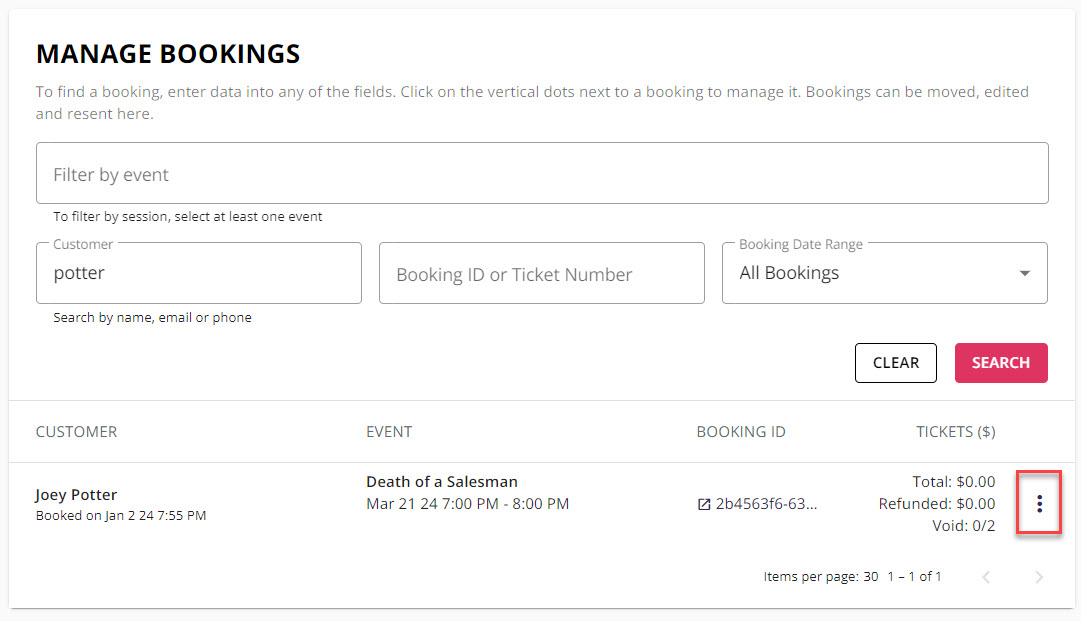Select the Joey Potter customer name

pos(76,495)
